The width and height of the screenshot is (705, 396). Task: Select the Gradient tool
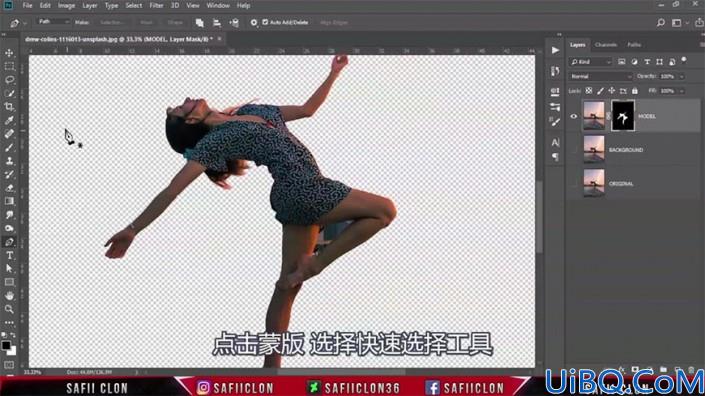pos(9,201)
